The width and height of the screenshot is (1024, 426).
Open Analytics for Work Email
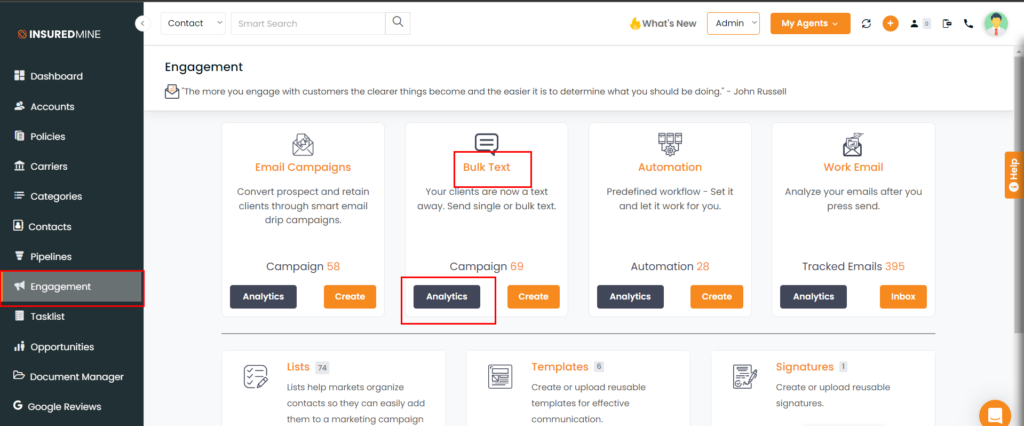(x=814, y=297)
